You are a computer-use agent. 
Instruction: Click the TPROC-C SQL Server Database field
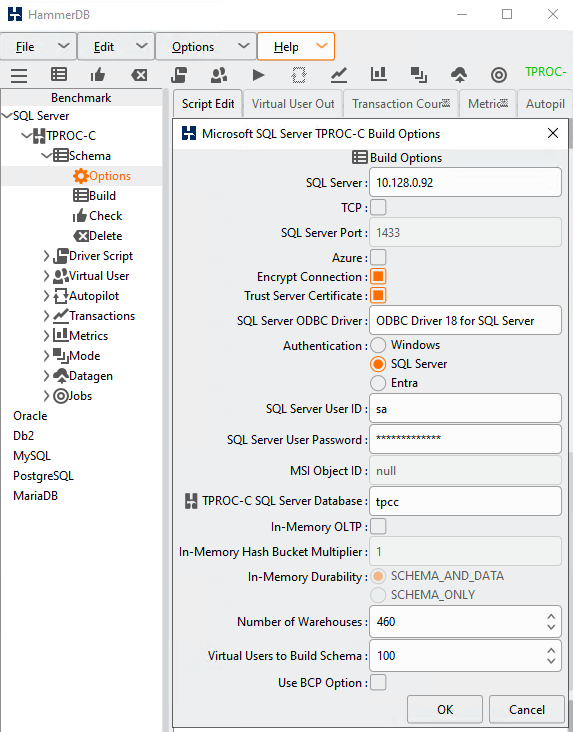[x=465, y=501]
